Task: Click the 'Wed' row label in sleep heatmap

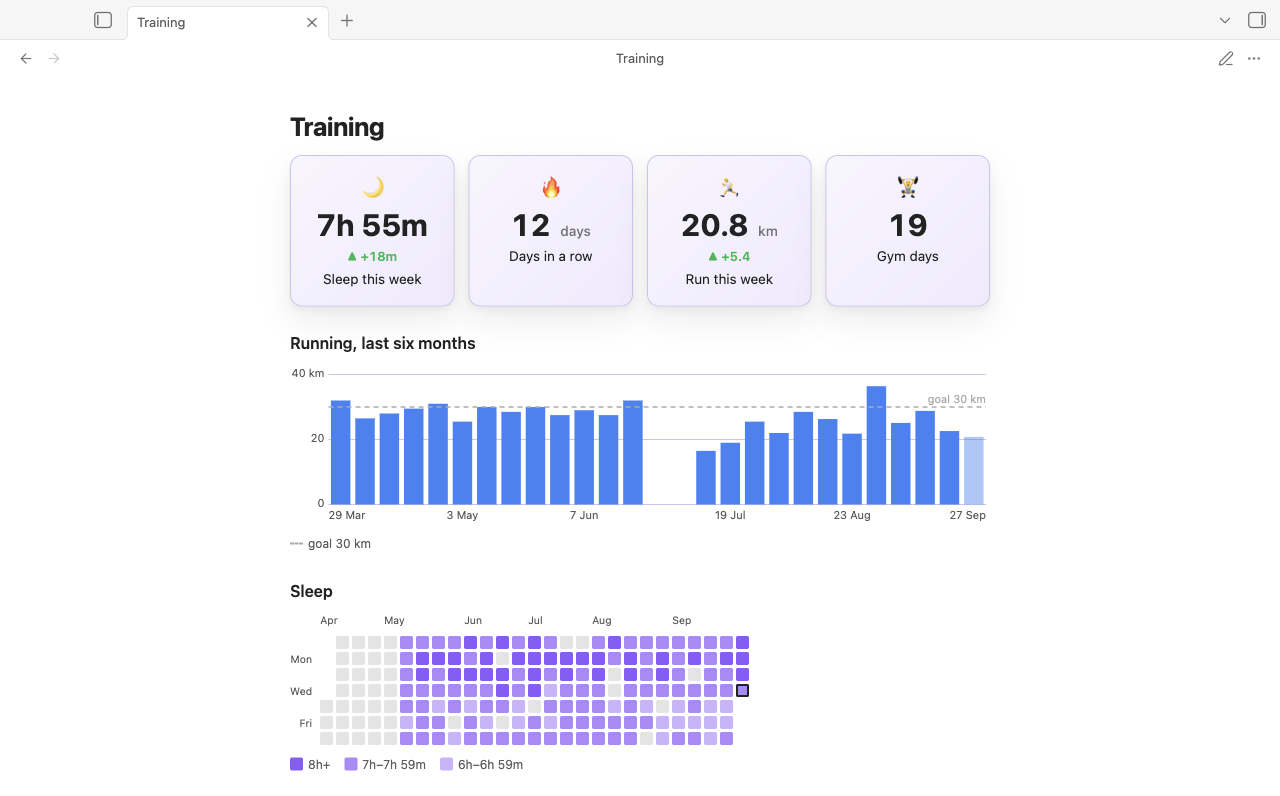Action: [301, 691]
